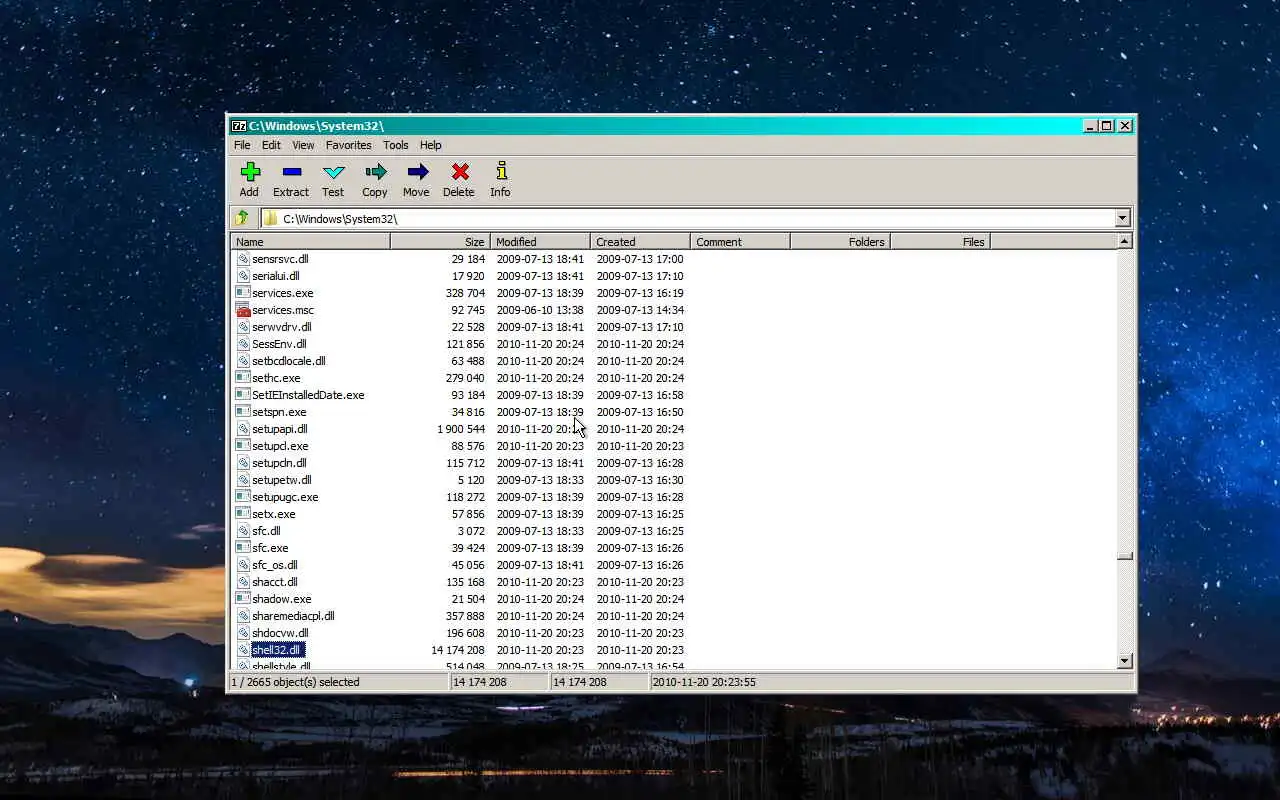Select the file setupdn.dll
Viewport: 1280px width, 800px height.
tap(279, 463)
